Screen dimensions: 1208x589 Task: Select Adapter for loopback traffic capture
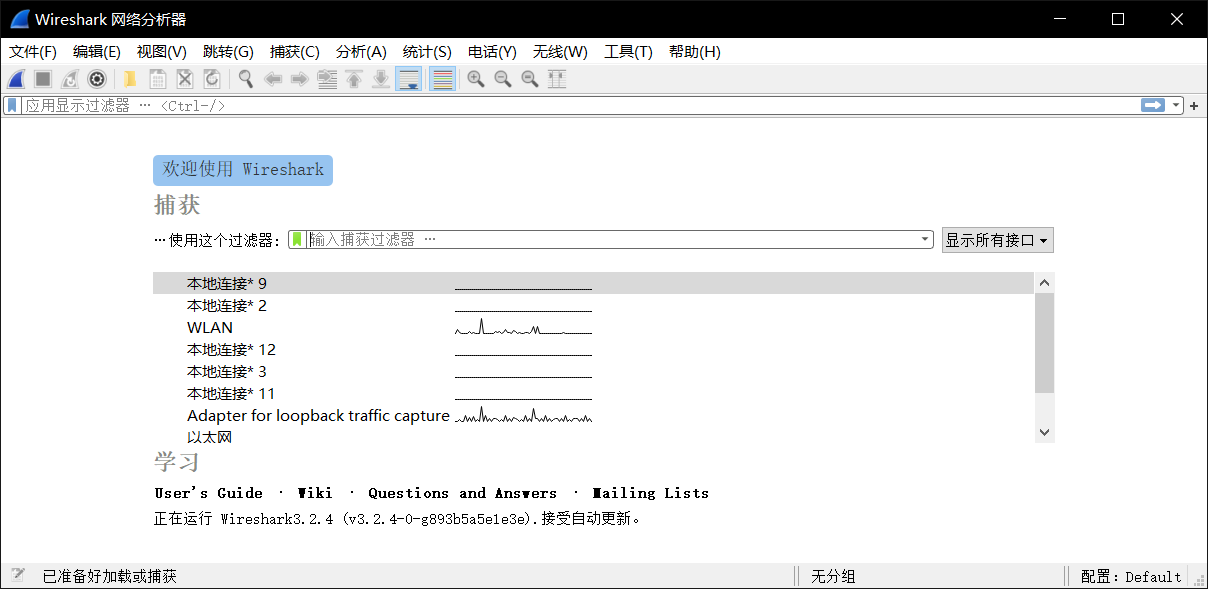coord(593,416)
